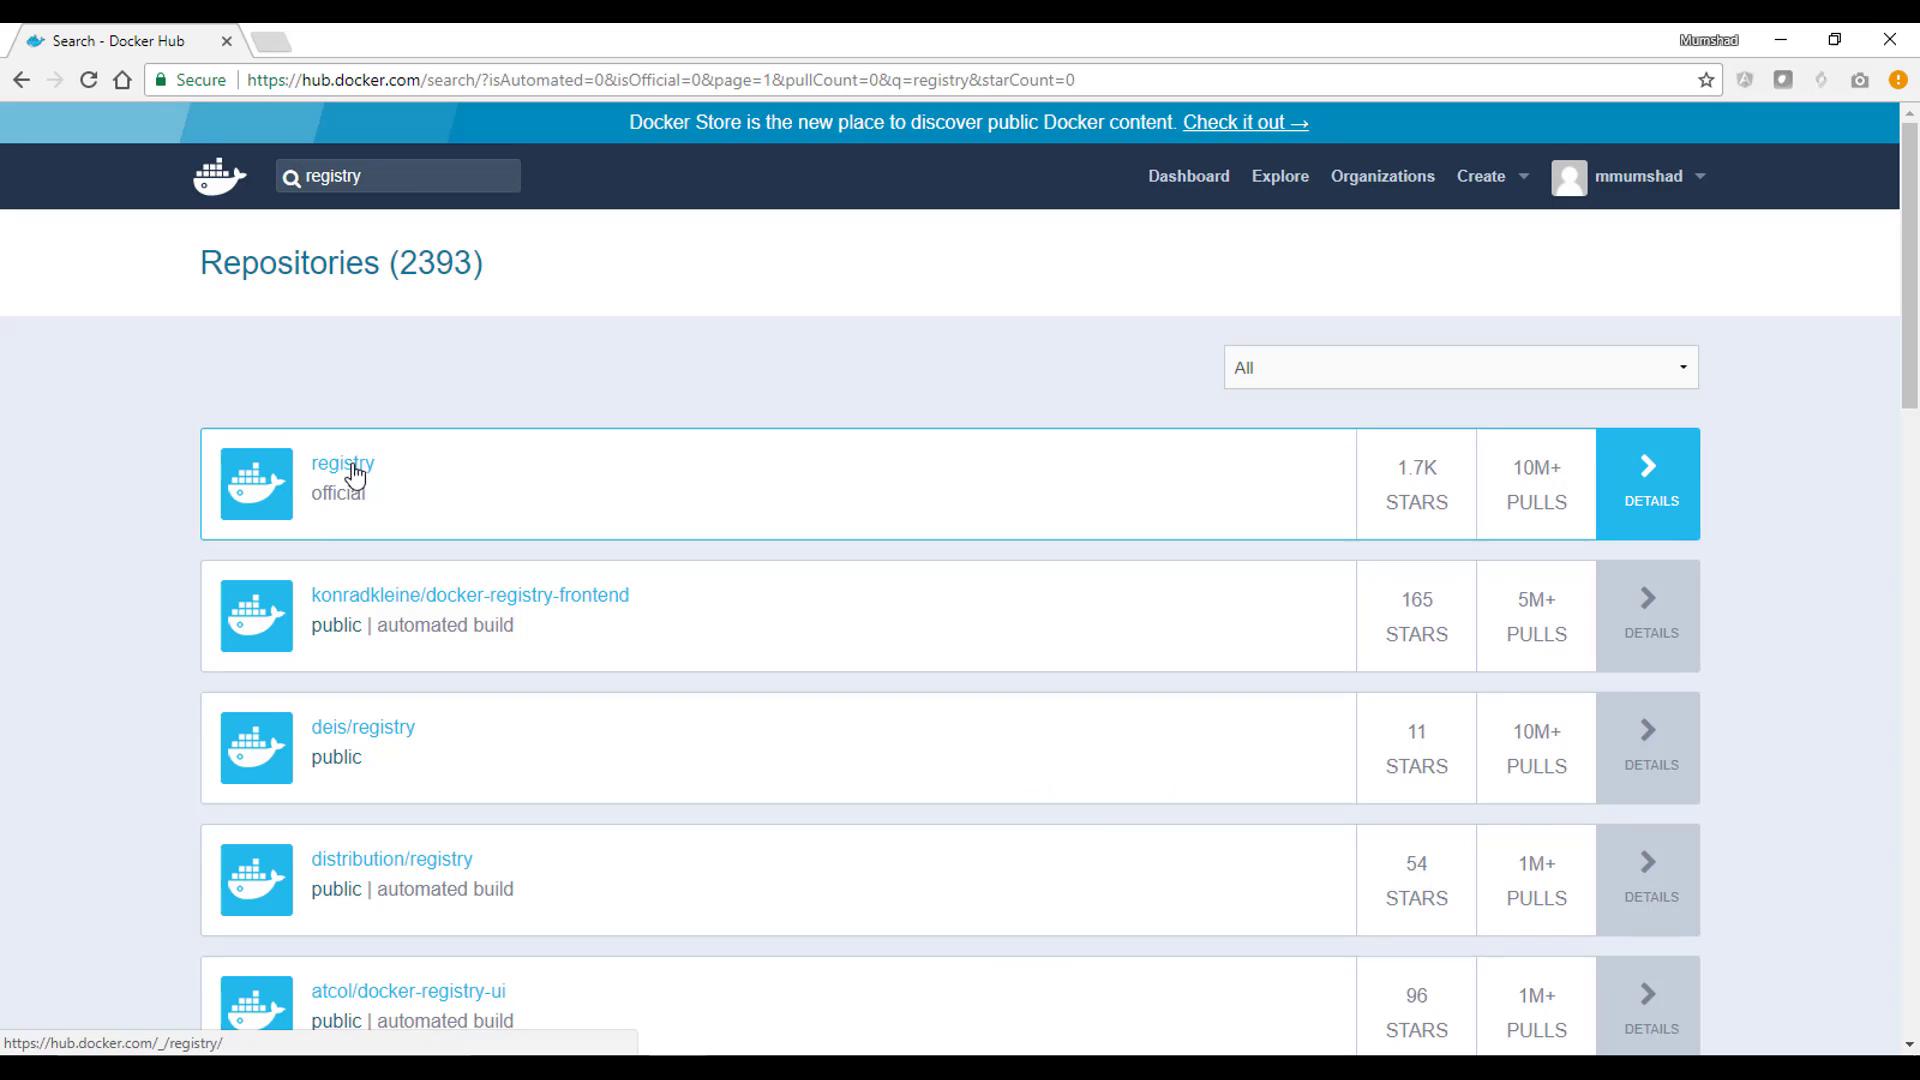Image resolution: width=1920 pixels, height=1080 pixels.
Task: Click the Docker whale logo in header
Action: pos(219,177)
